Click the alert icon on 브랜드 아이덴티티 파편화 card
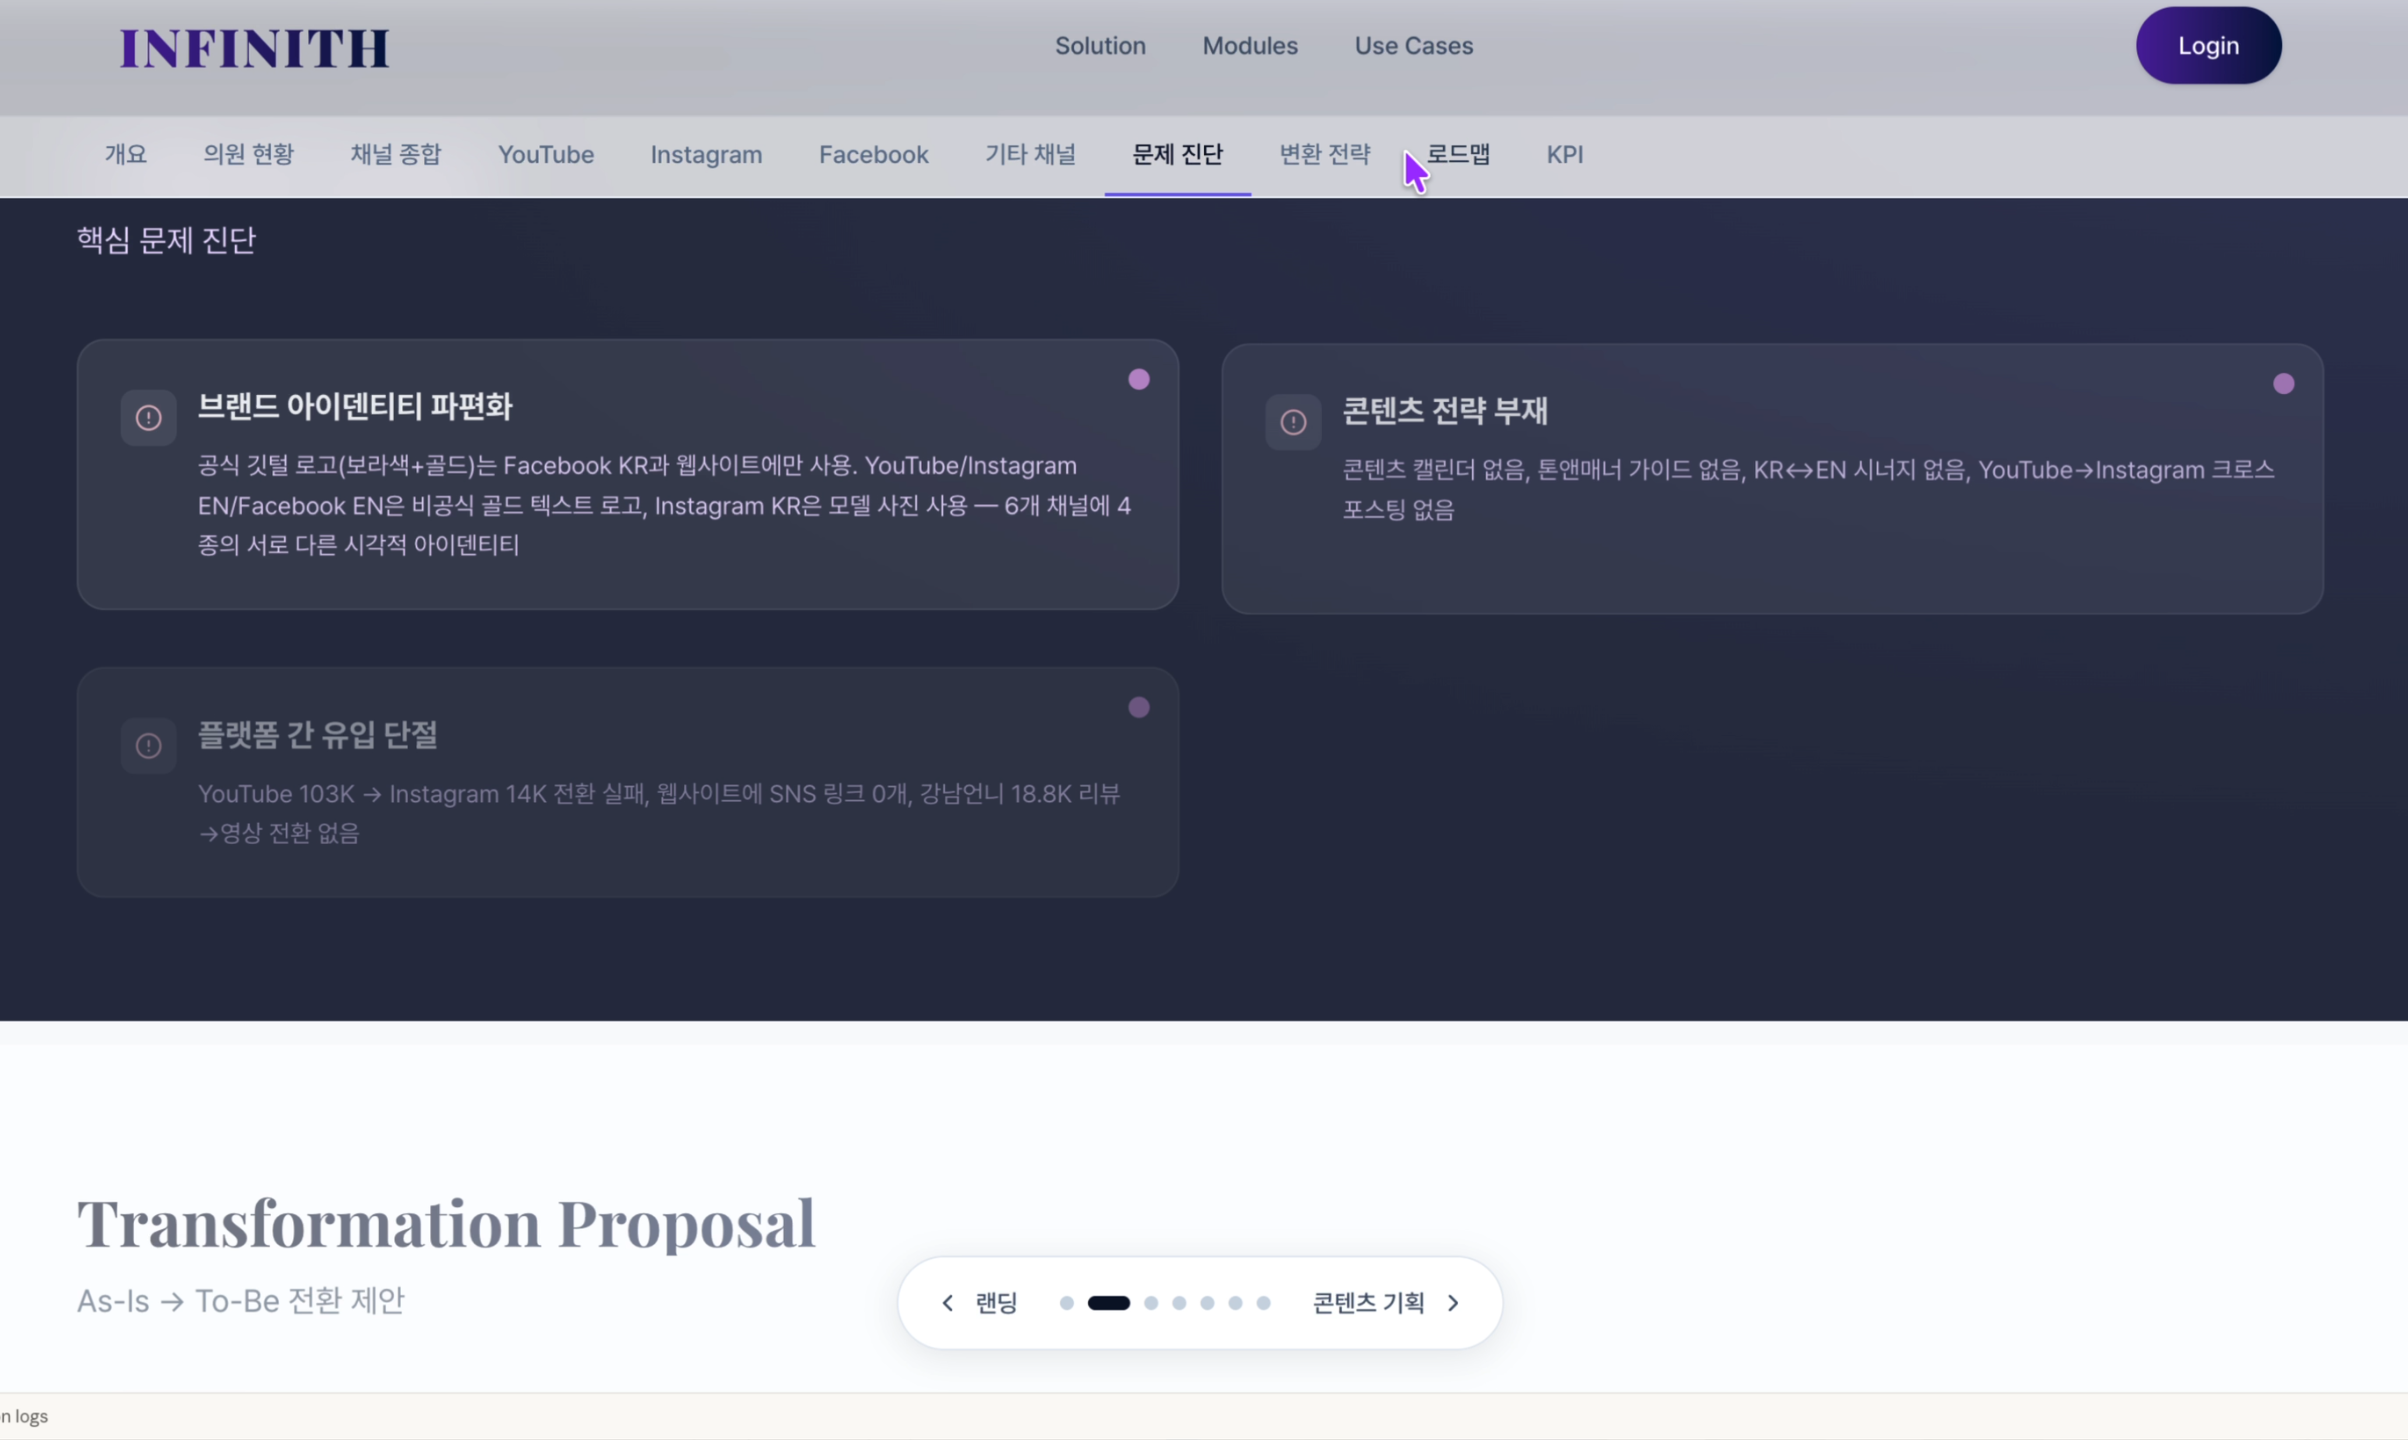The height and width of the screenshot is (1440, 2408). pyautogui.click(x=148, y=418)
